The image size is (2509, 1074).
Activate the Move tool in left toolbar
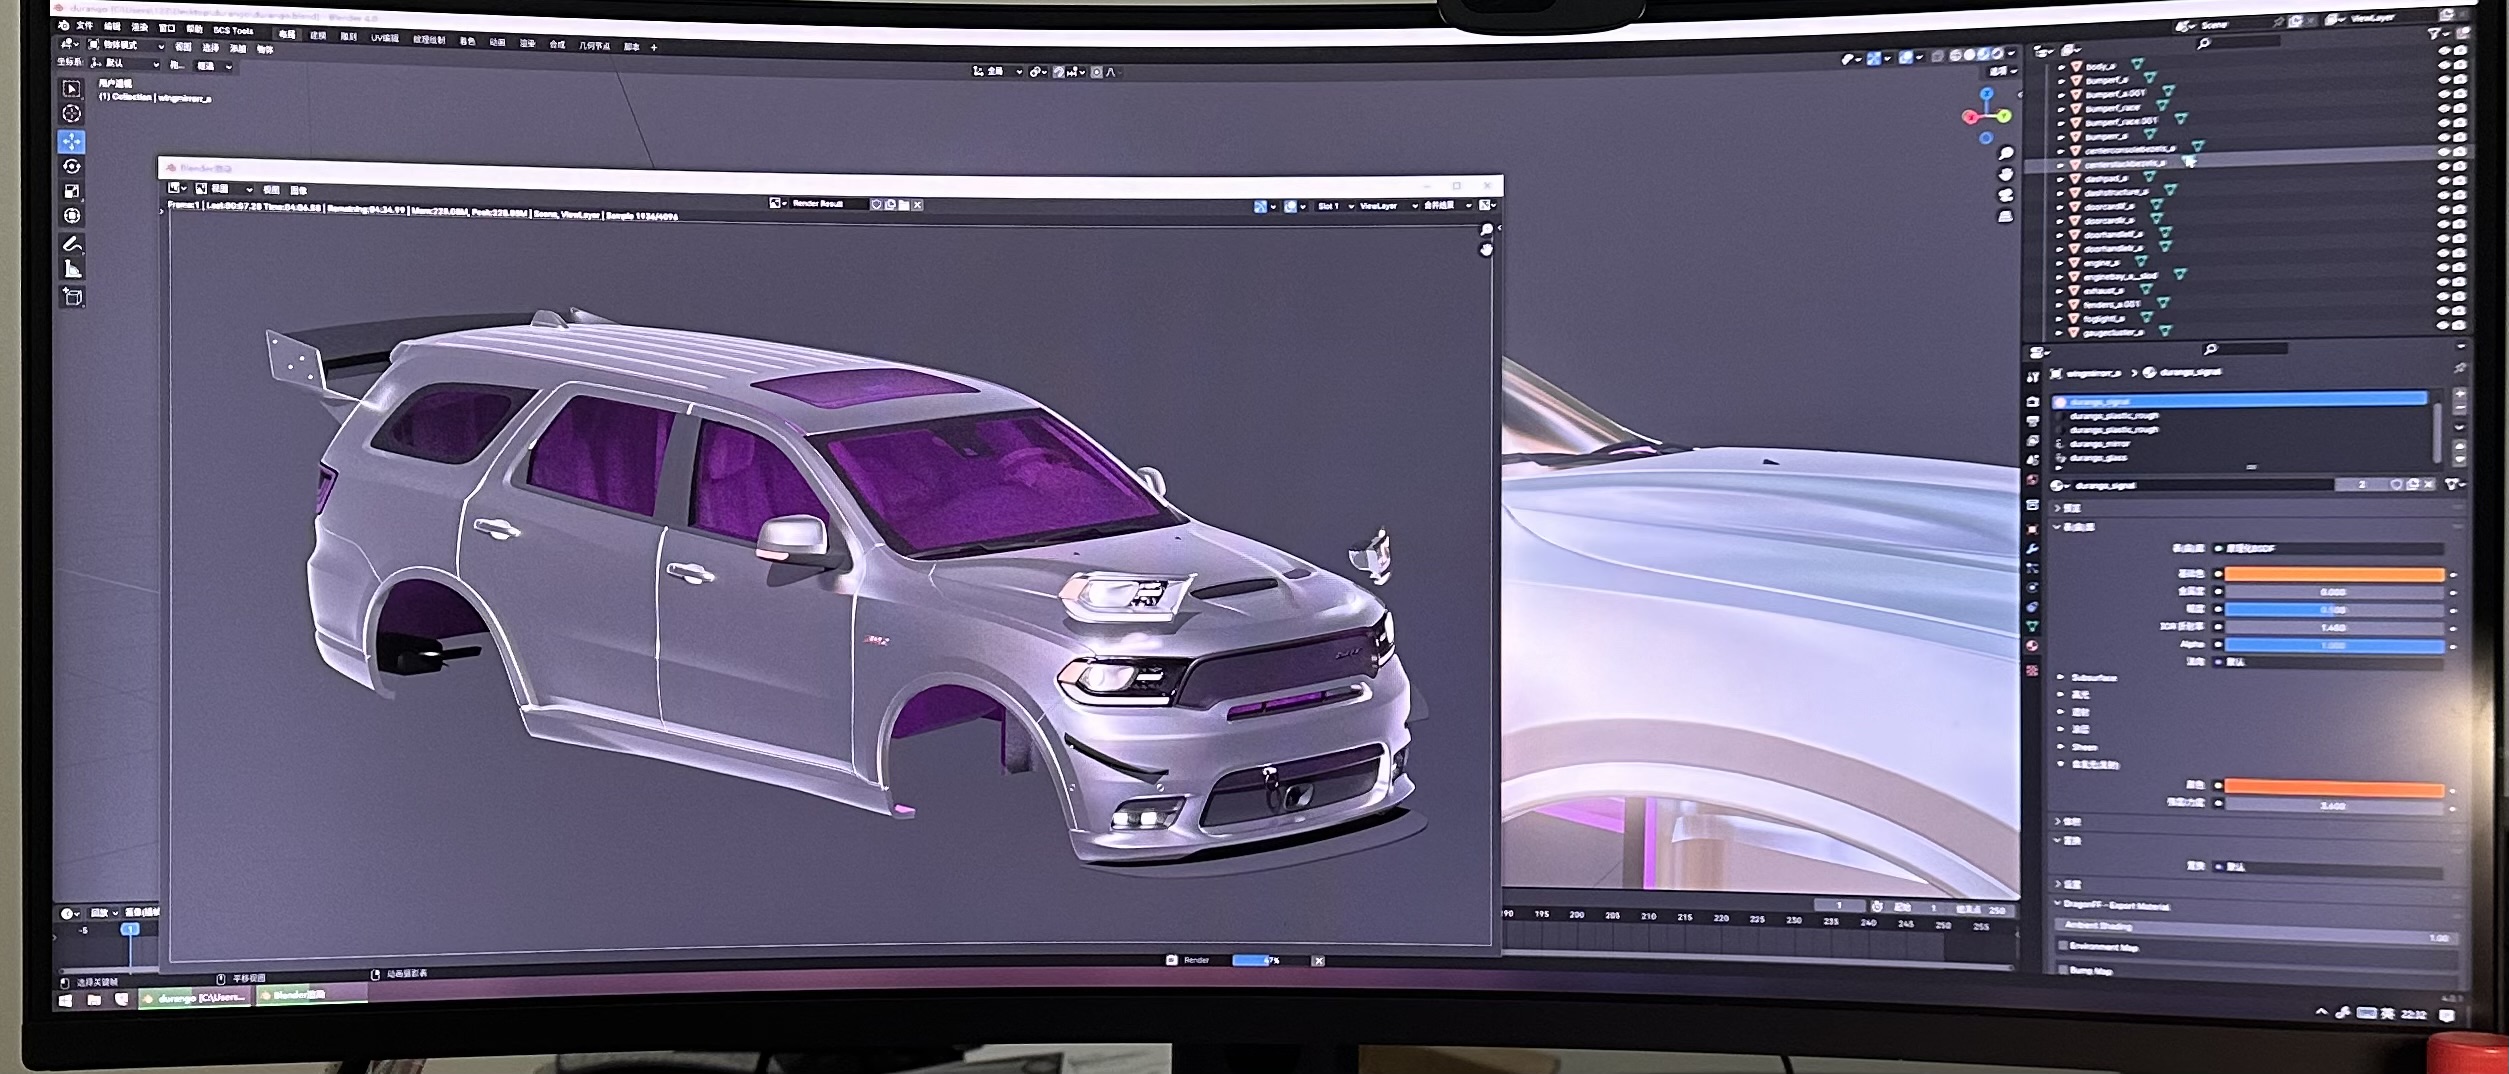[72, 141]
